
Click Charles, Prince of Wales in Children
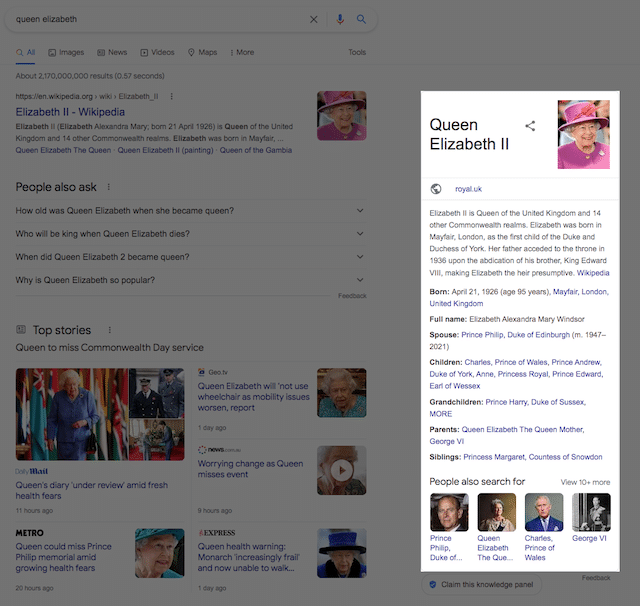pos(506,362)
